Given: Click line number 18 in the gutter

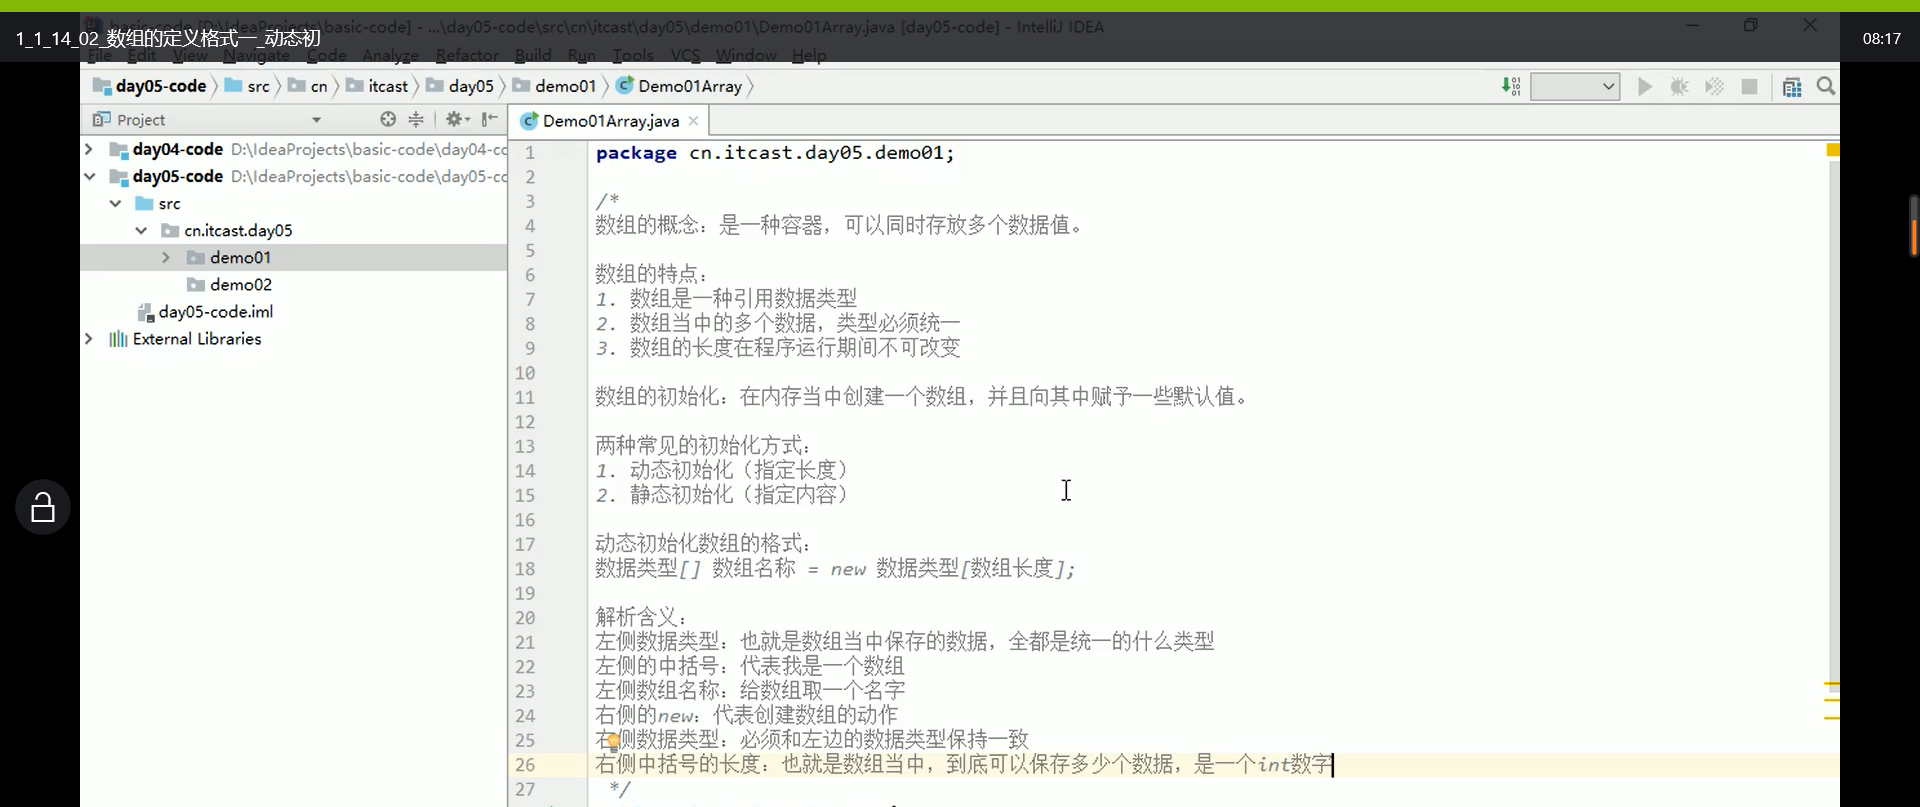Looking at the screenshot, I should 525,569.
